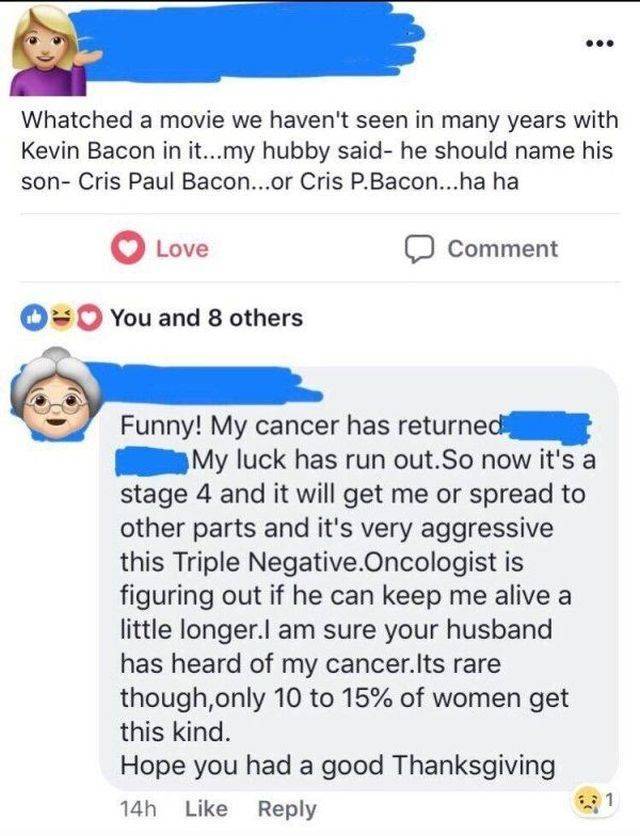Click the laughing haha reaction icon
Screen dimensions: 640x836
pos(59,313)
